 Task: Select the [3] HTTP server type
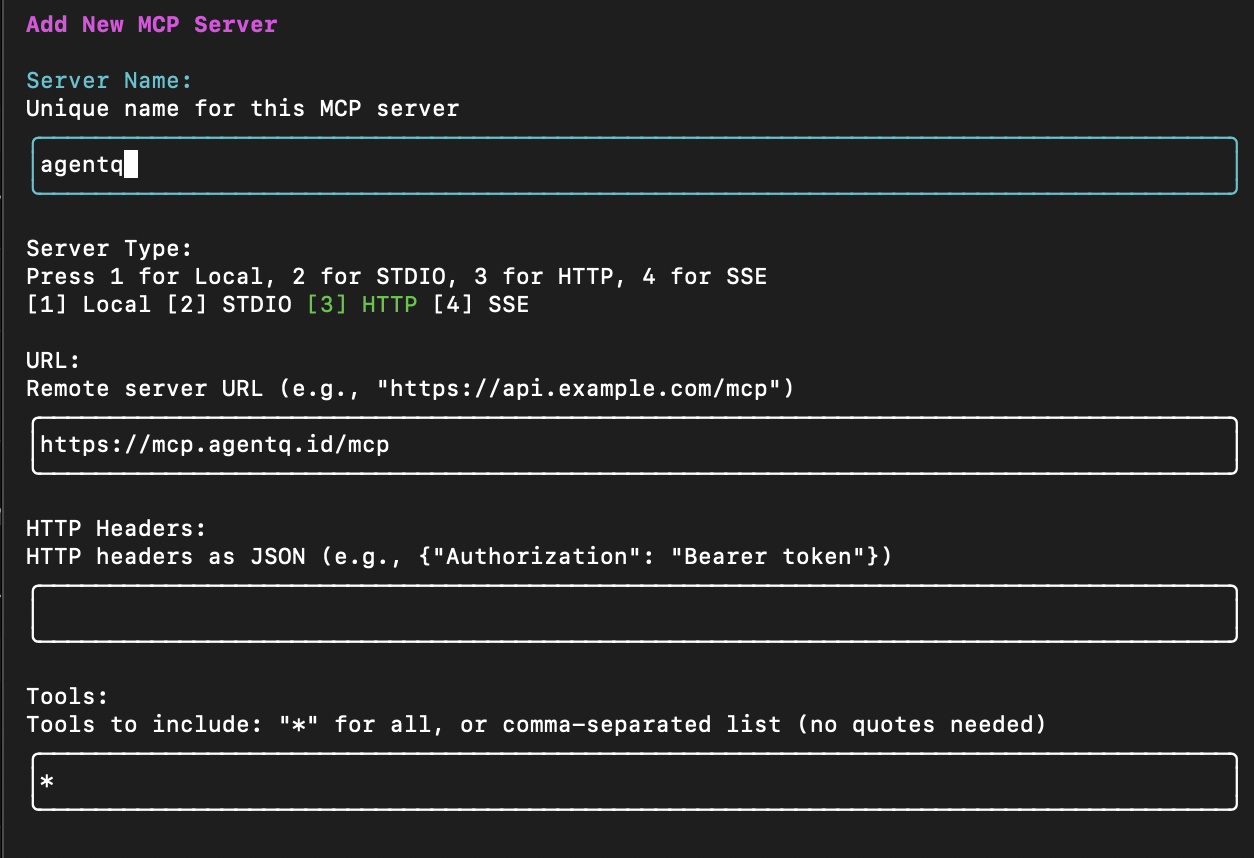point(362,304)
